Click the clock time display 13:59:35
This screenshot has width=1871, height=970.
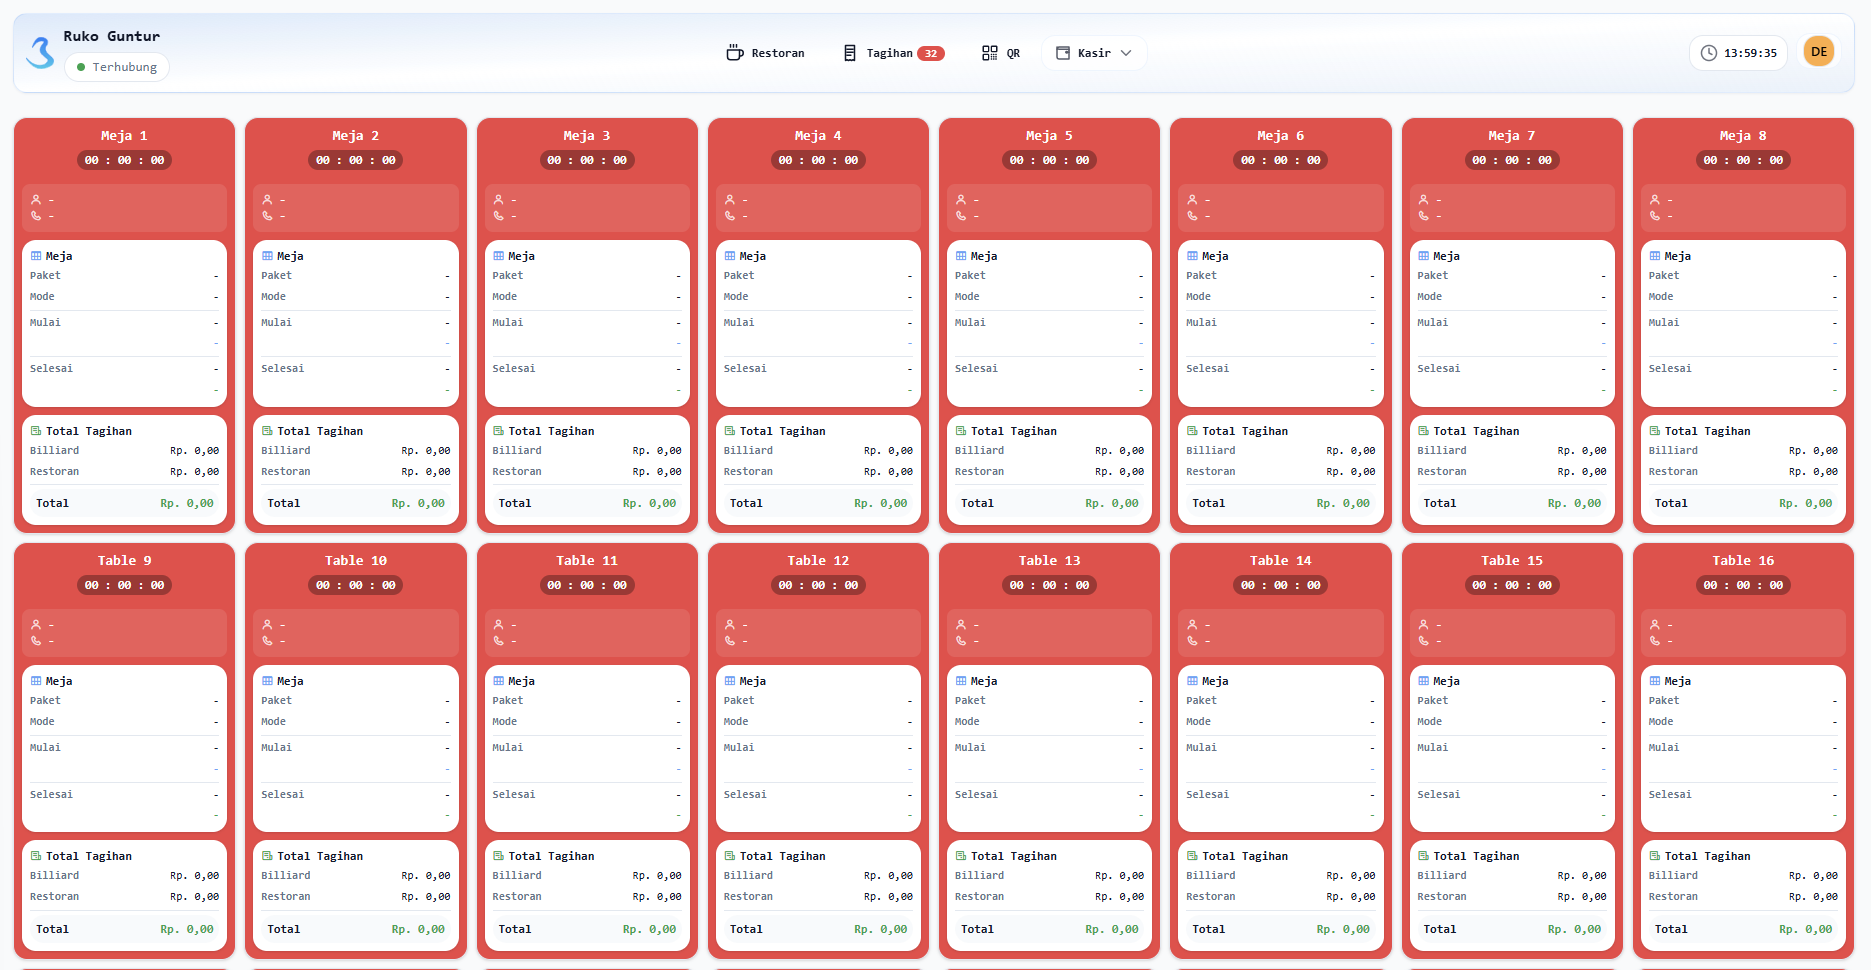(x=1740, y=53)
